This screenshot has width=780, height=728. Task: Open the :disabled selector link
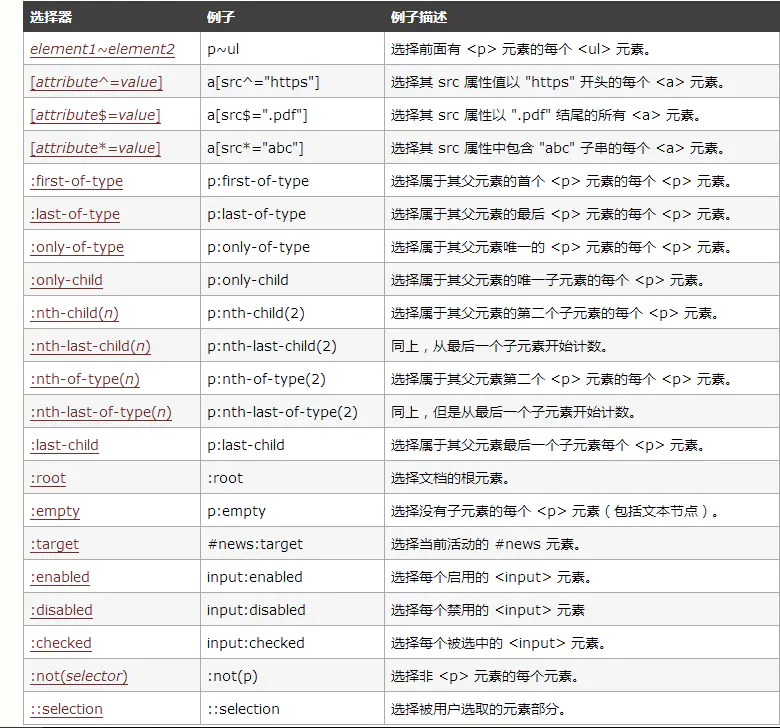pos(62,610)
